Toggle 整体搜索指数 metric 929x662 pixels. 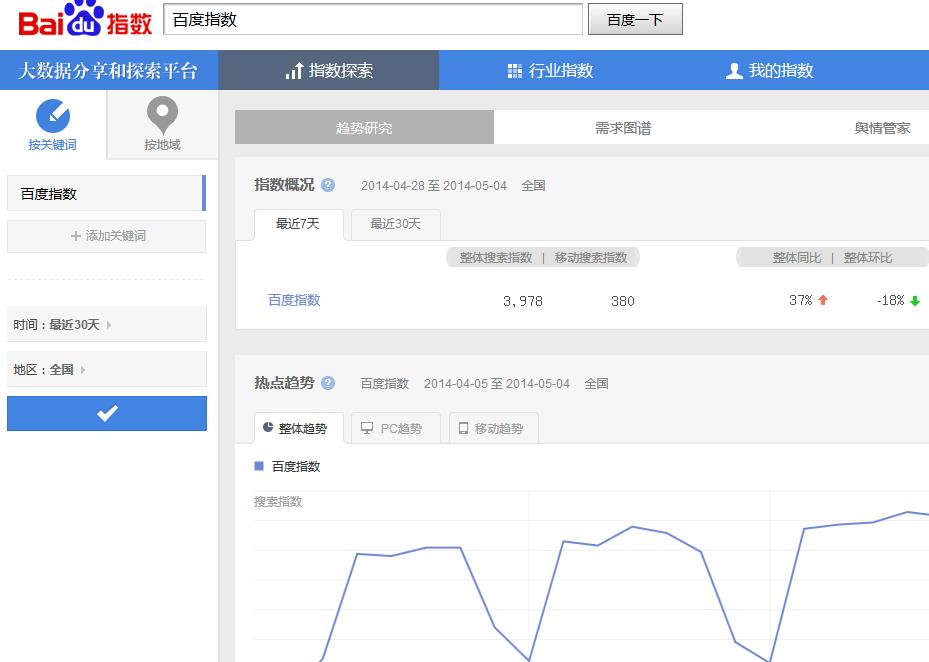coord(497,257)
